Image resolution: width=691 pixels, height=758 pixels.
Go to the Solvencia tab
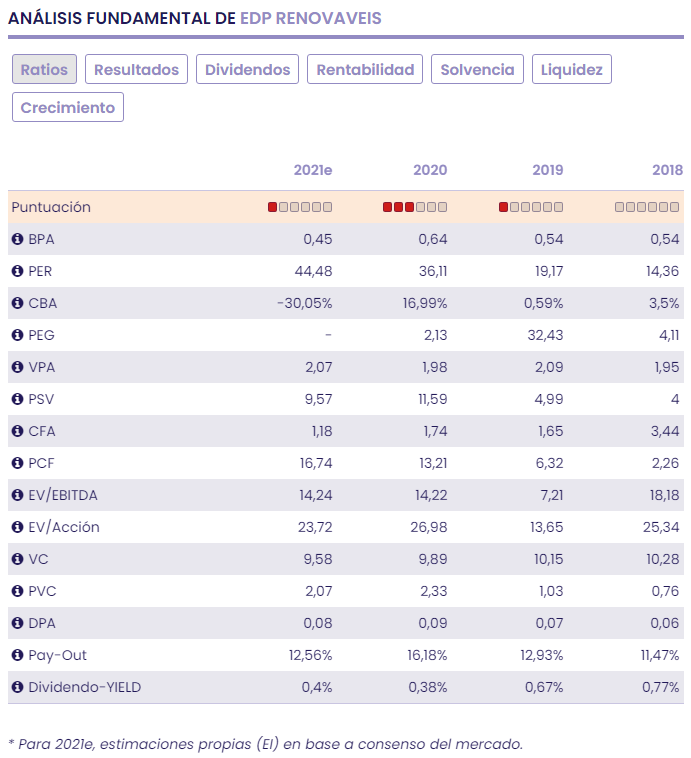[x=477, y=69]
